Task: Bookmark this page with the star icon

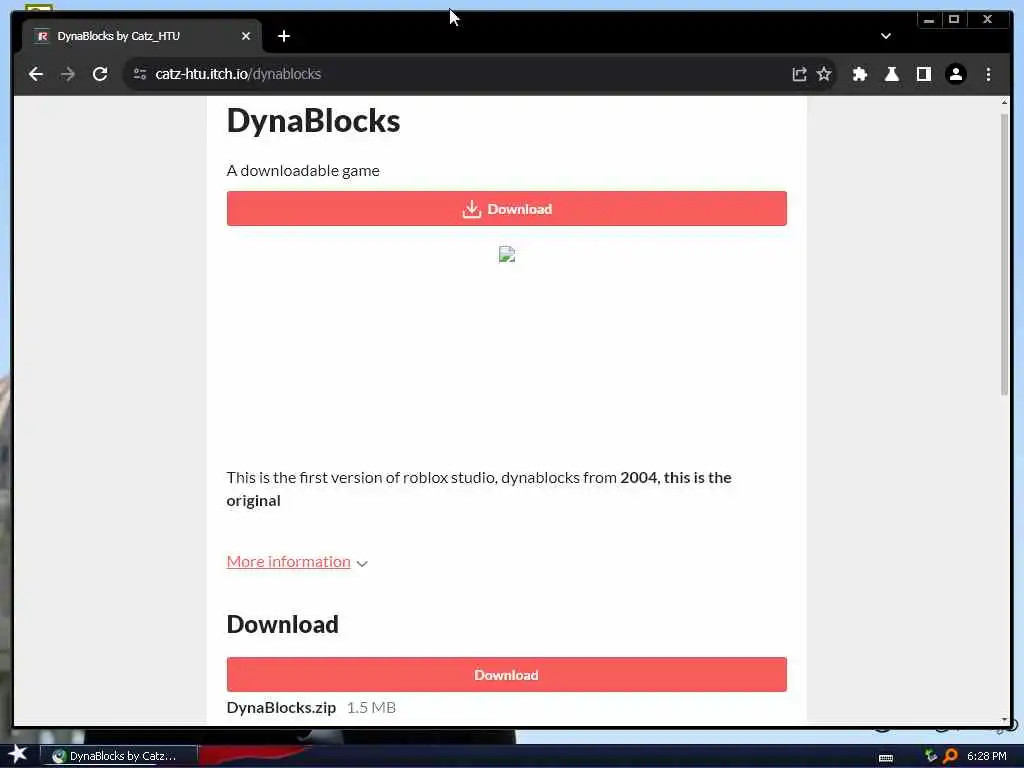Action: tap(824, 74)
